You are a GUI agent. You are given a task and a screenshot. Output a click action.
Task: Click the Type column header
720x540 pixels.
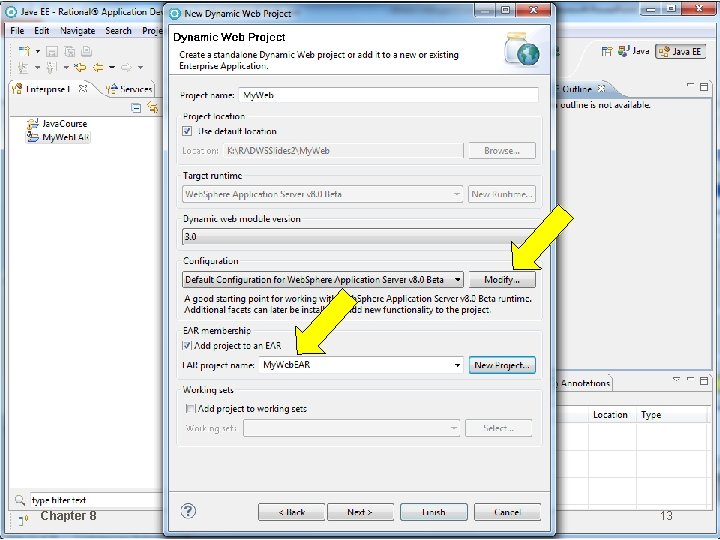coord(673,415)
